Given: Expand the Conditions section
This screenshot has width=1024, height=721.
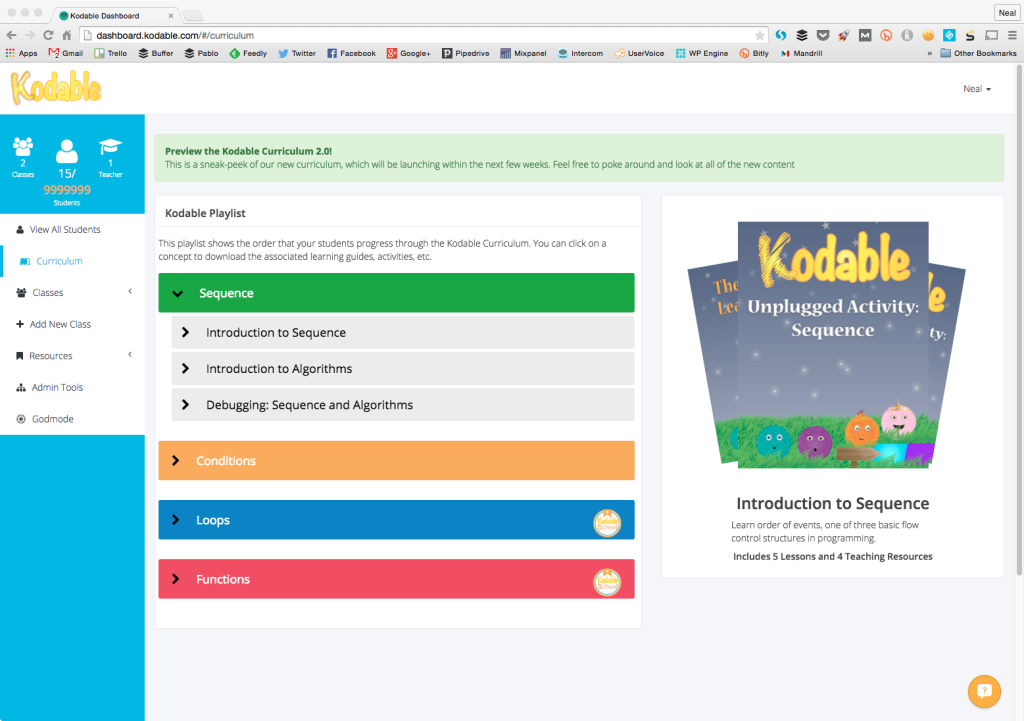Looking at the screenshot, I should [396, 460].
